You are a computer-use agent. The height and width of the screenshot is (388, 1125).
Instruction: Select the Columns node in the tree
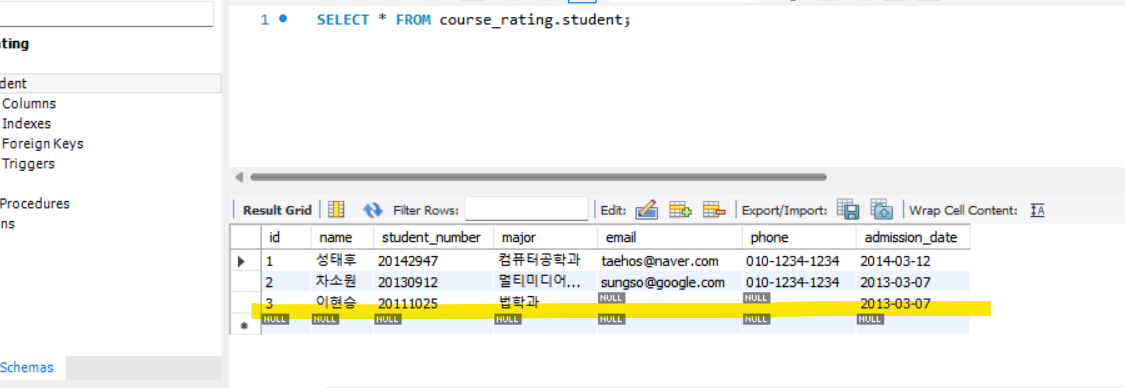[29, 103]
